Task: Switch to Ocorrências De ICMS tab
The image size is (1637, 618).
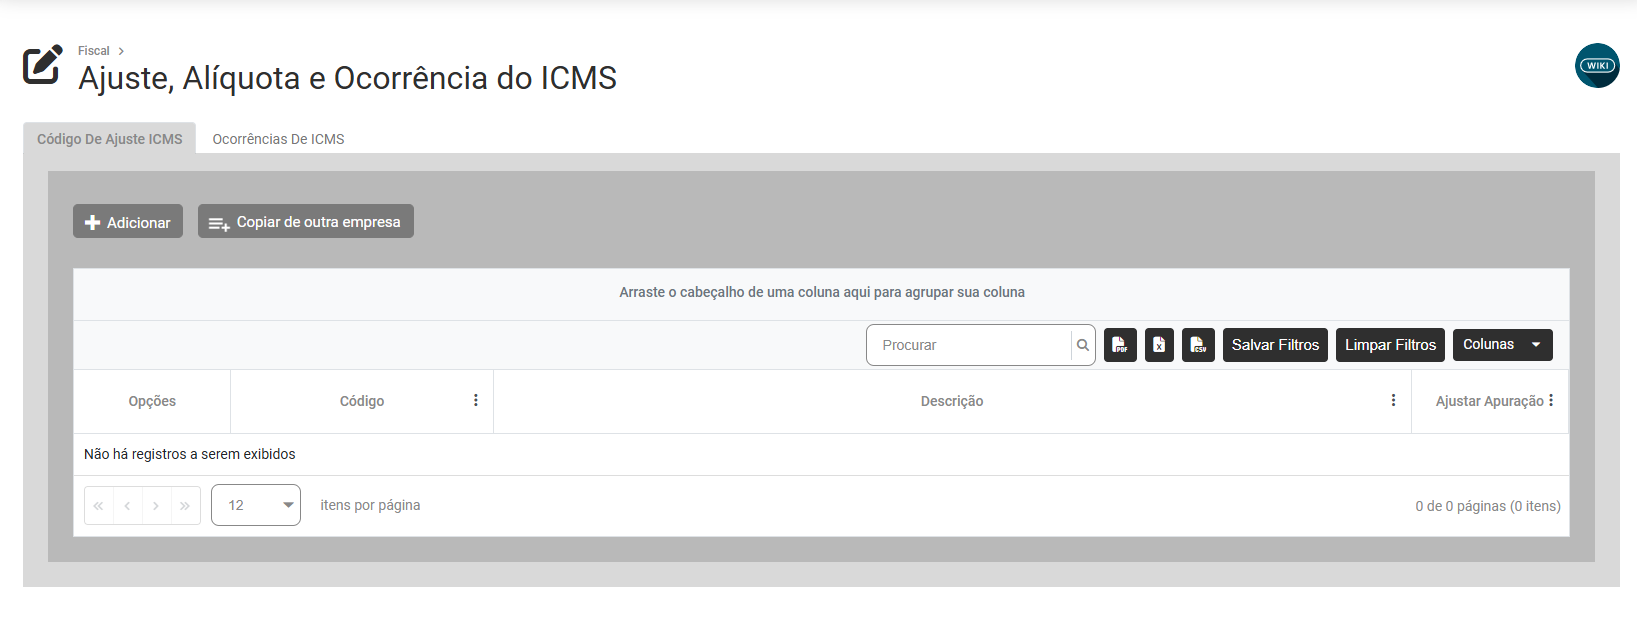Action: coord(278,139)
